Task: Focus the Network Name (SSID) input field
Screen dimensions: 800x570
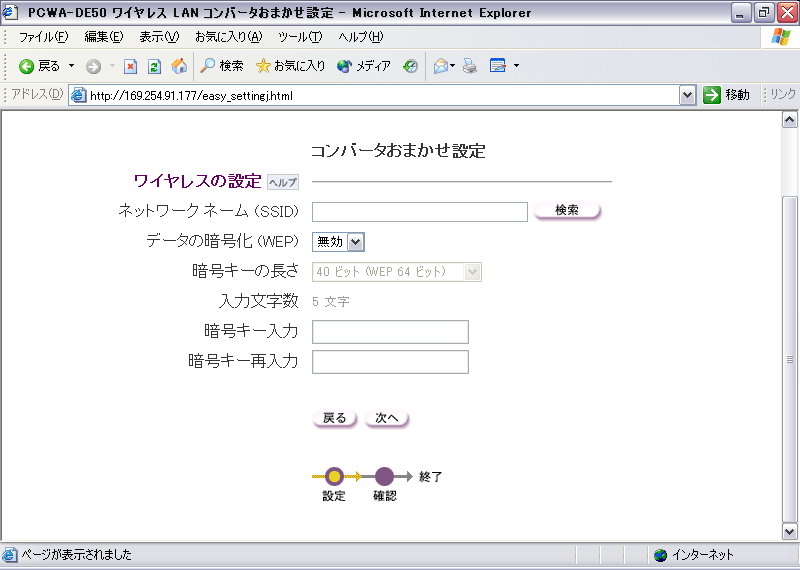Action: point(420,212)
